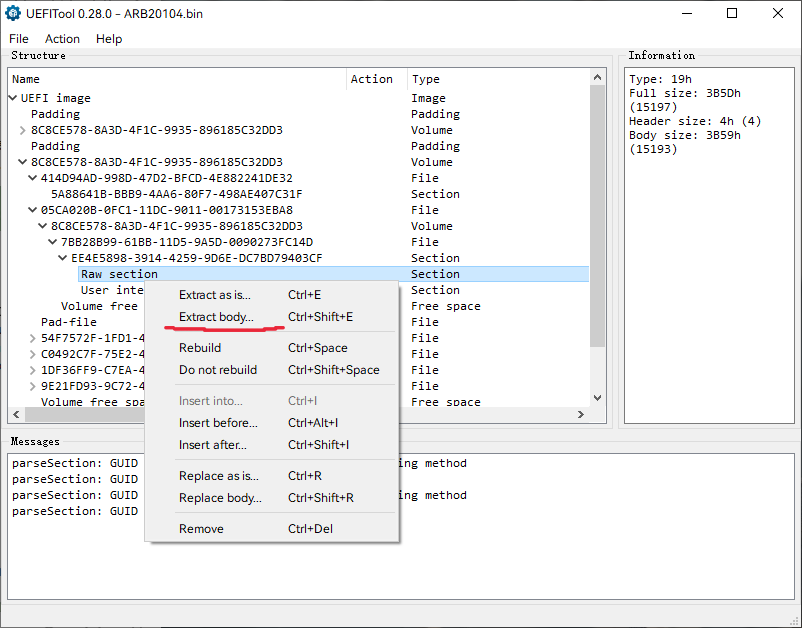Image resolution: width=802 pixels, height=628 pixels.
Task: Click Rebuild in the context menu
Action: pos(200,348)
